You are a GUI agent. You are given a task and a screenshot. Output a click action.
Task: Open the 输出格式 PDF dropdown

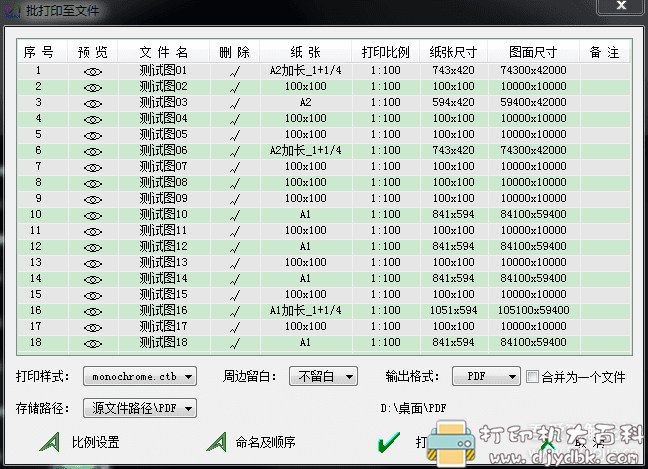coord(486,376)
